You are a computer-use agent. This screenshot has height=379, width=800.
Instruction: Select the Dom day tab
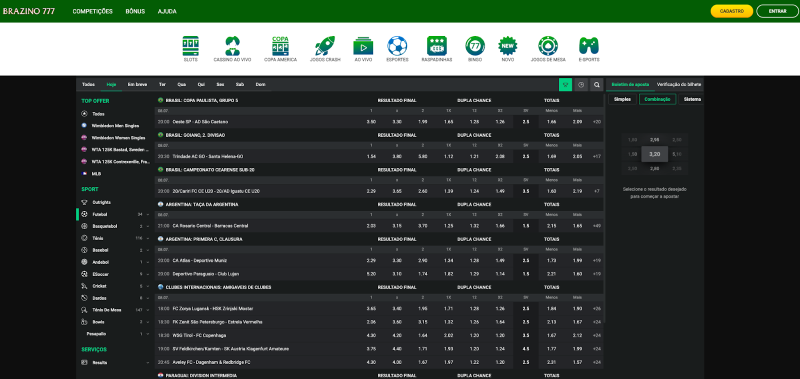coord(260,85)
